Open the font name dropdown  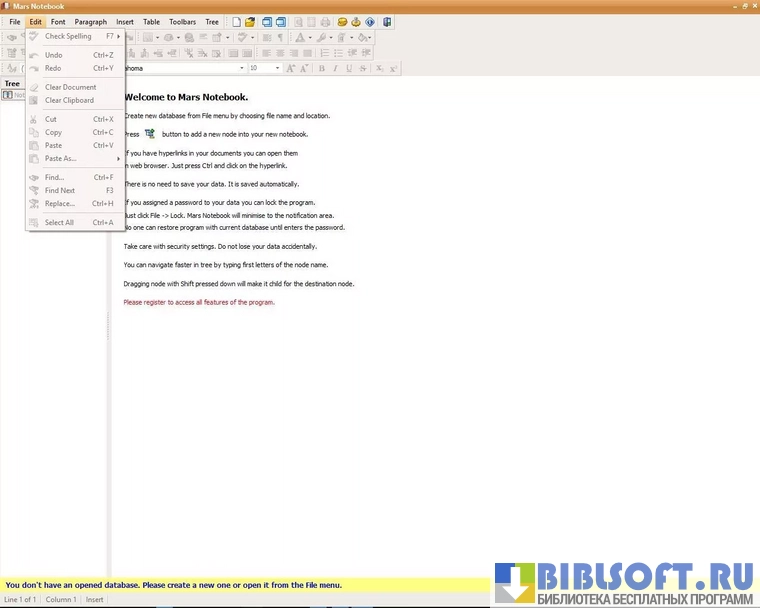tap(241, 68)
